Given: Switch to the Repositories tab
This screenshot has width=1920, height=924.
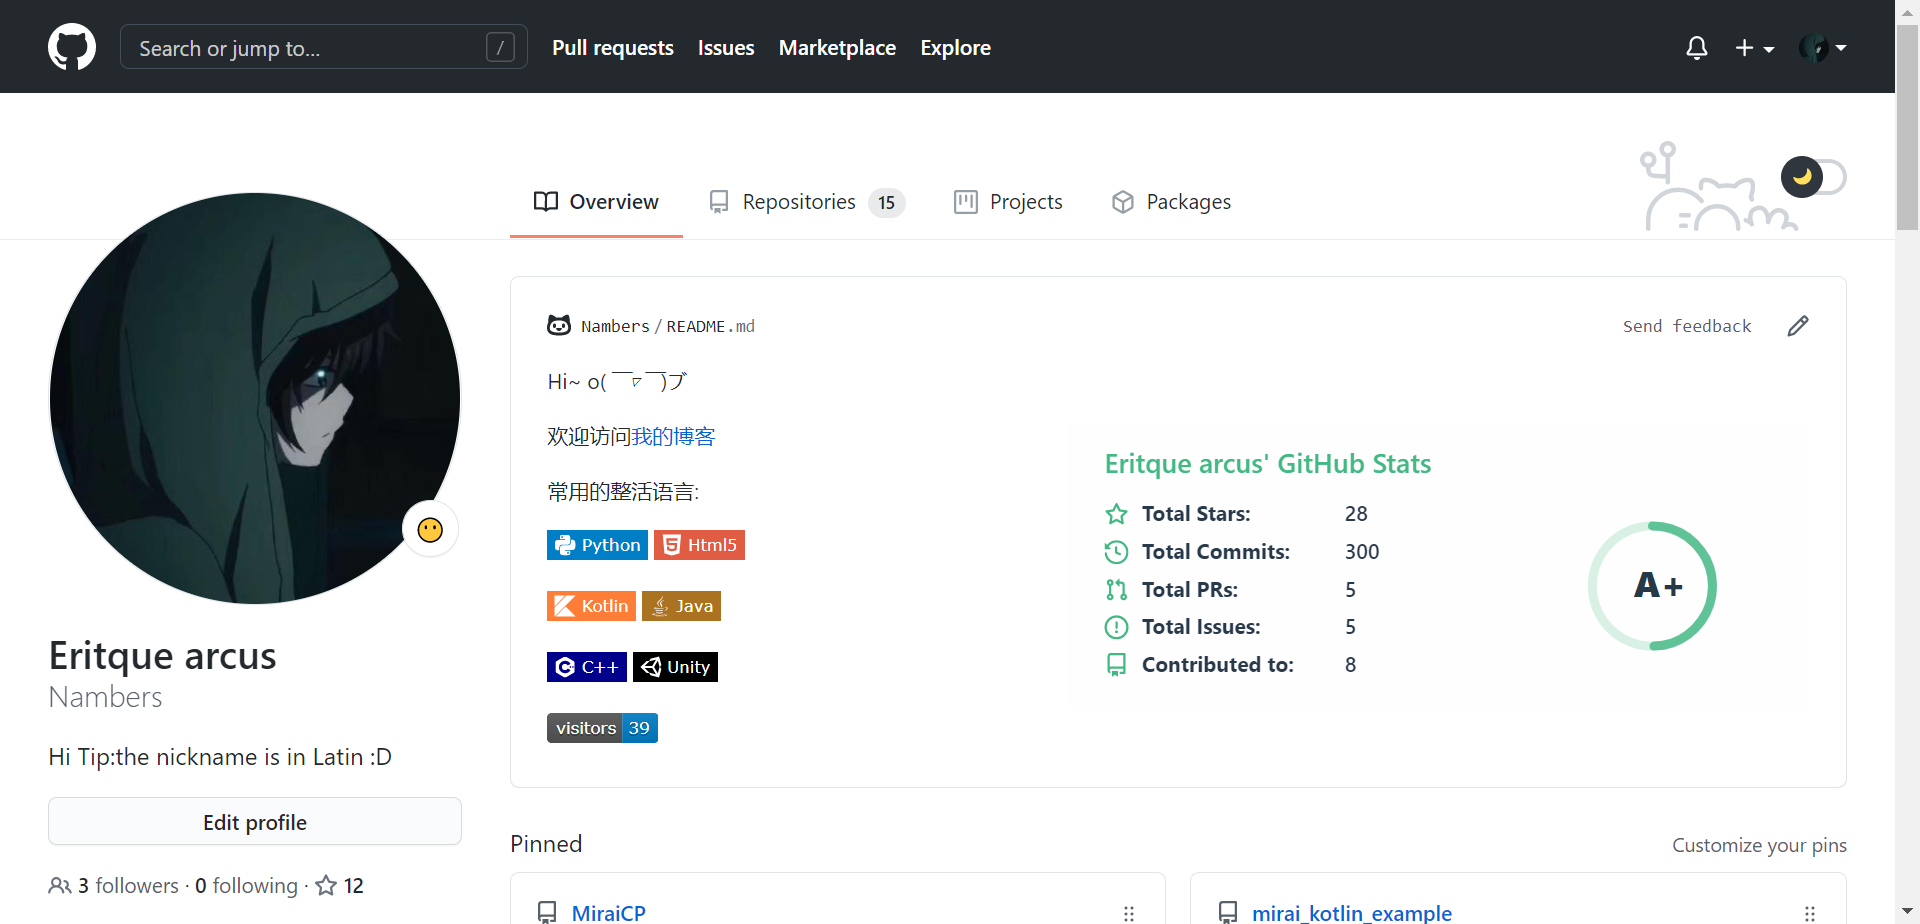Looking at the screenshot, I should pyautogui.click(x=799, y=201).
